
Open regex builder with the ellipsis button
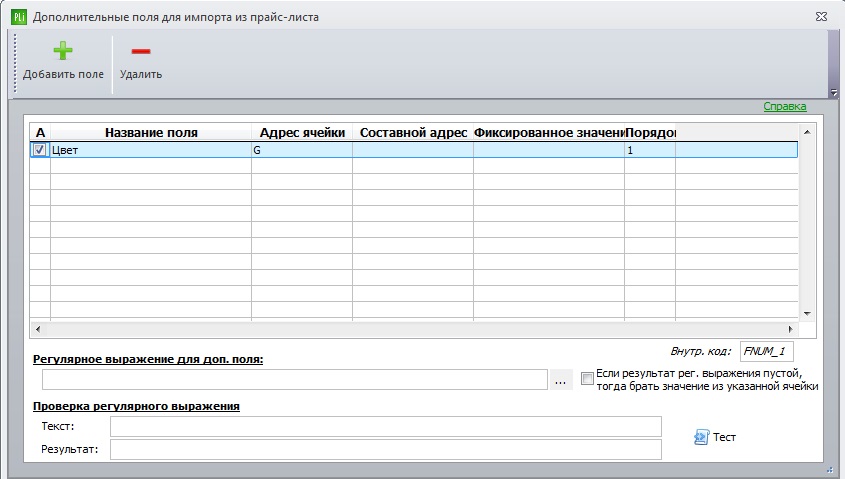click(x=560, y=380)
